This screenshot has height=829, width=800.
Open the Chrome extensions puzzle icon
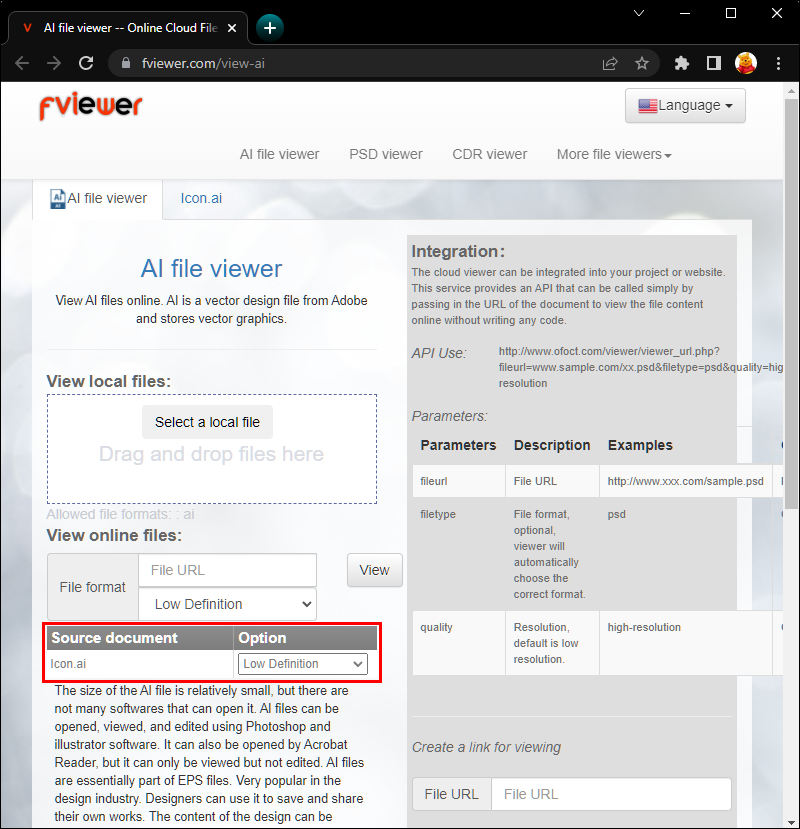pos(682,63)
